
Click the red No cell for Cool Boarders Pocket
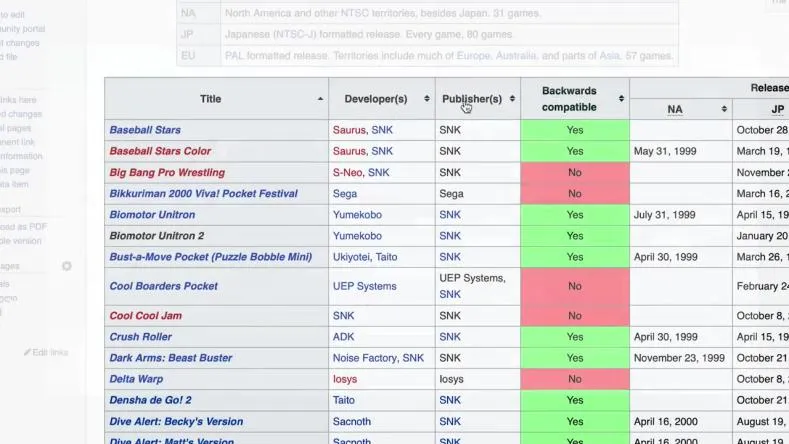coord(574,286)
